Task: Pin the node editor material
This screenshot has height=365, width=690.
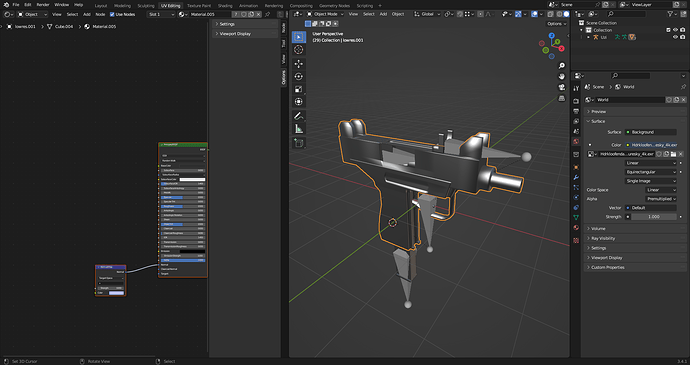Action: (267, 14)
